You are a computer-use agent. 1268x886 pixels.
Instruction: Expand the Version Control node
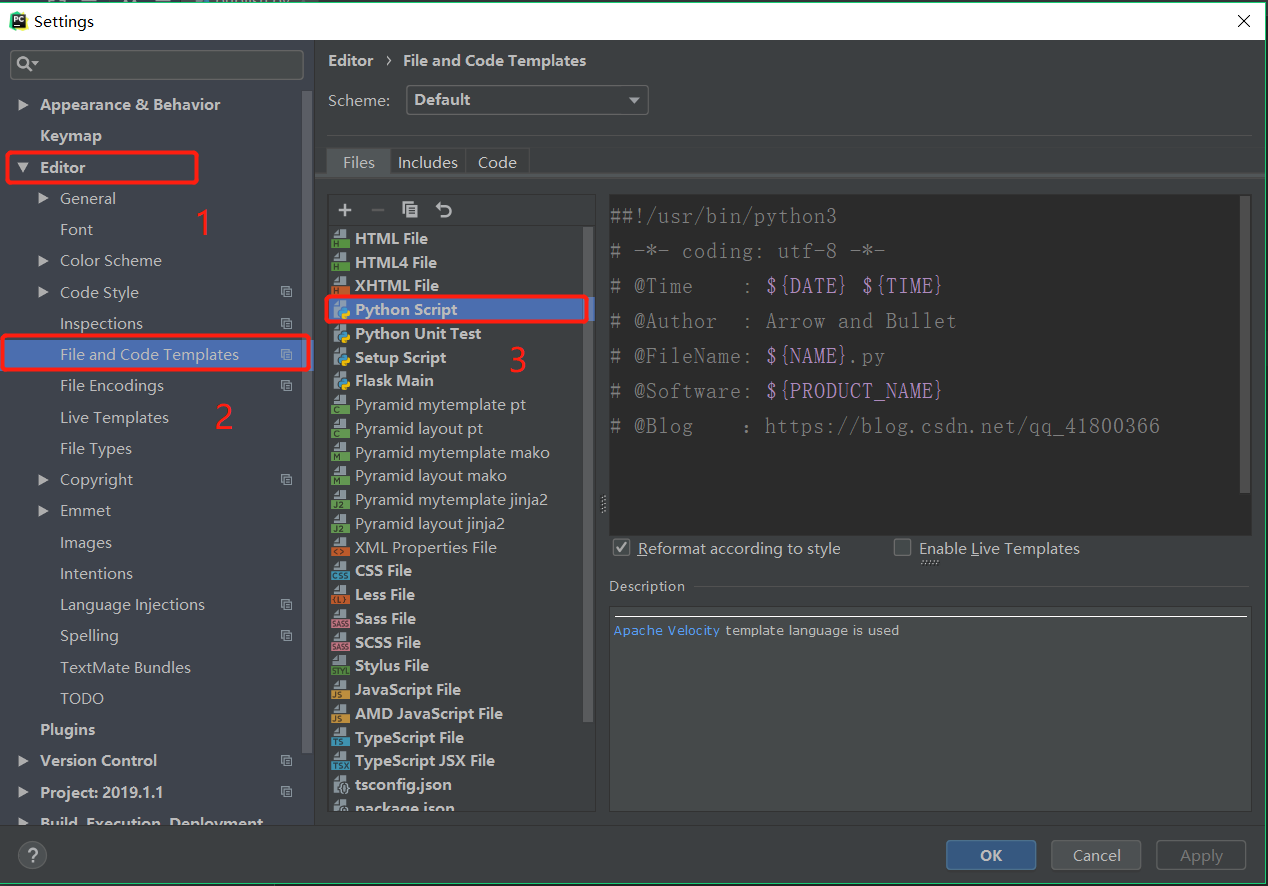point(23,761)
